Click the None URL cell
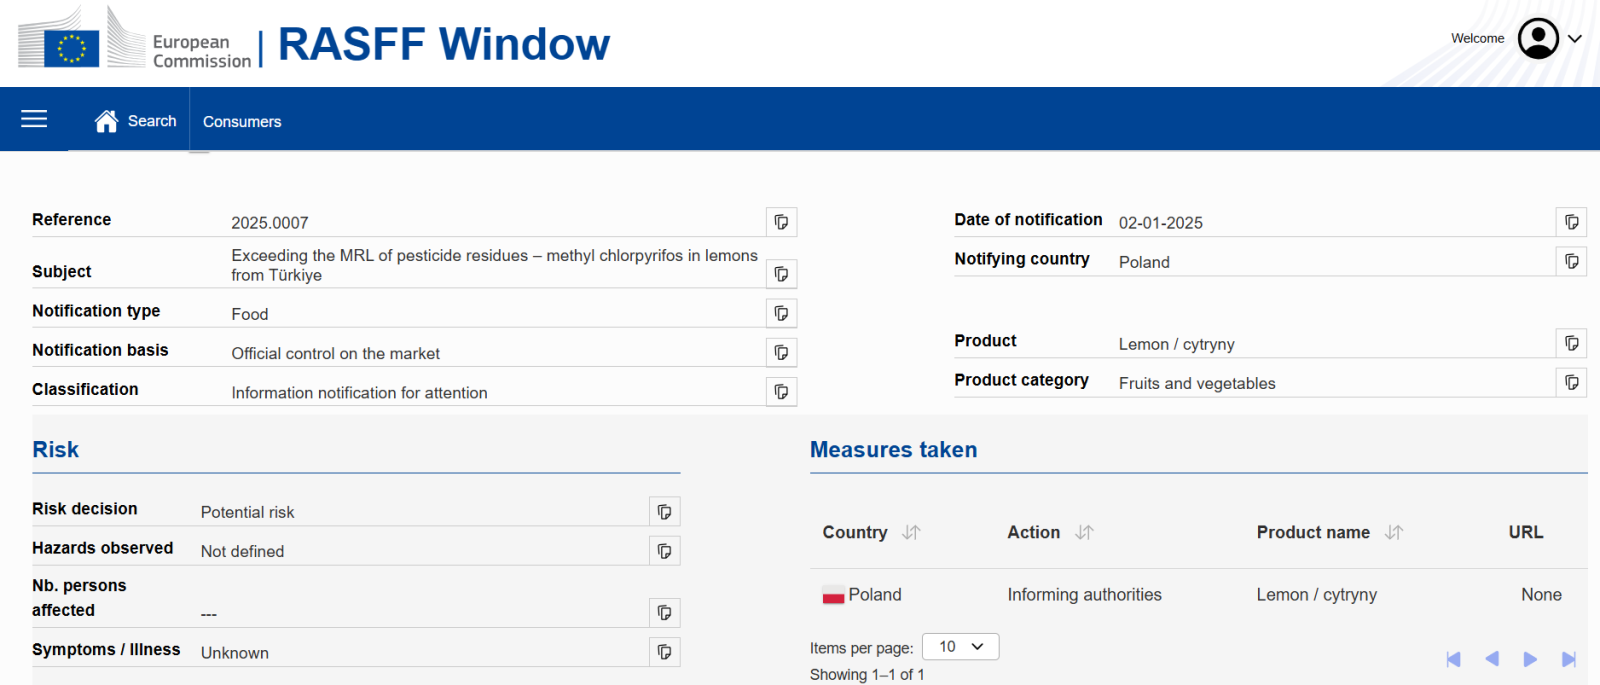Image resolution: width=1600 pixels, height=685 pixels. 1541,595
